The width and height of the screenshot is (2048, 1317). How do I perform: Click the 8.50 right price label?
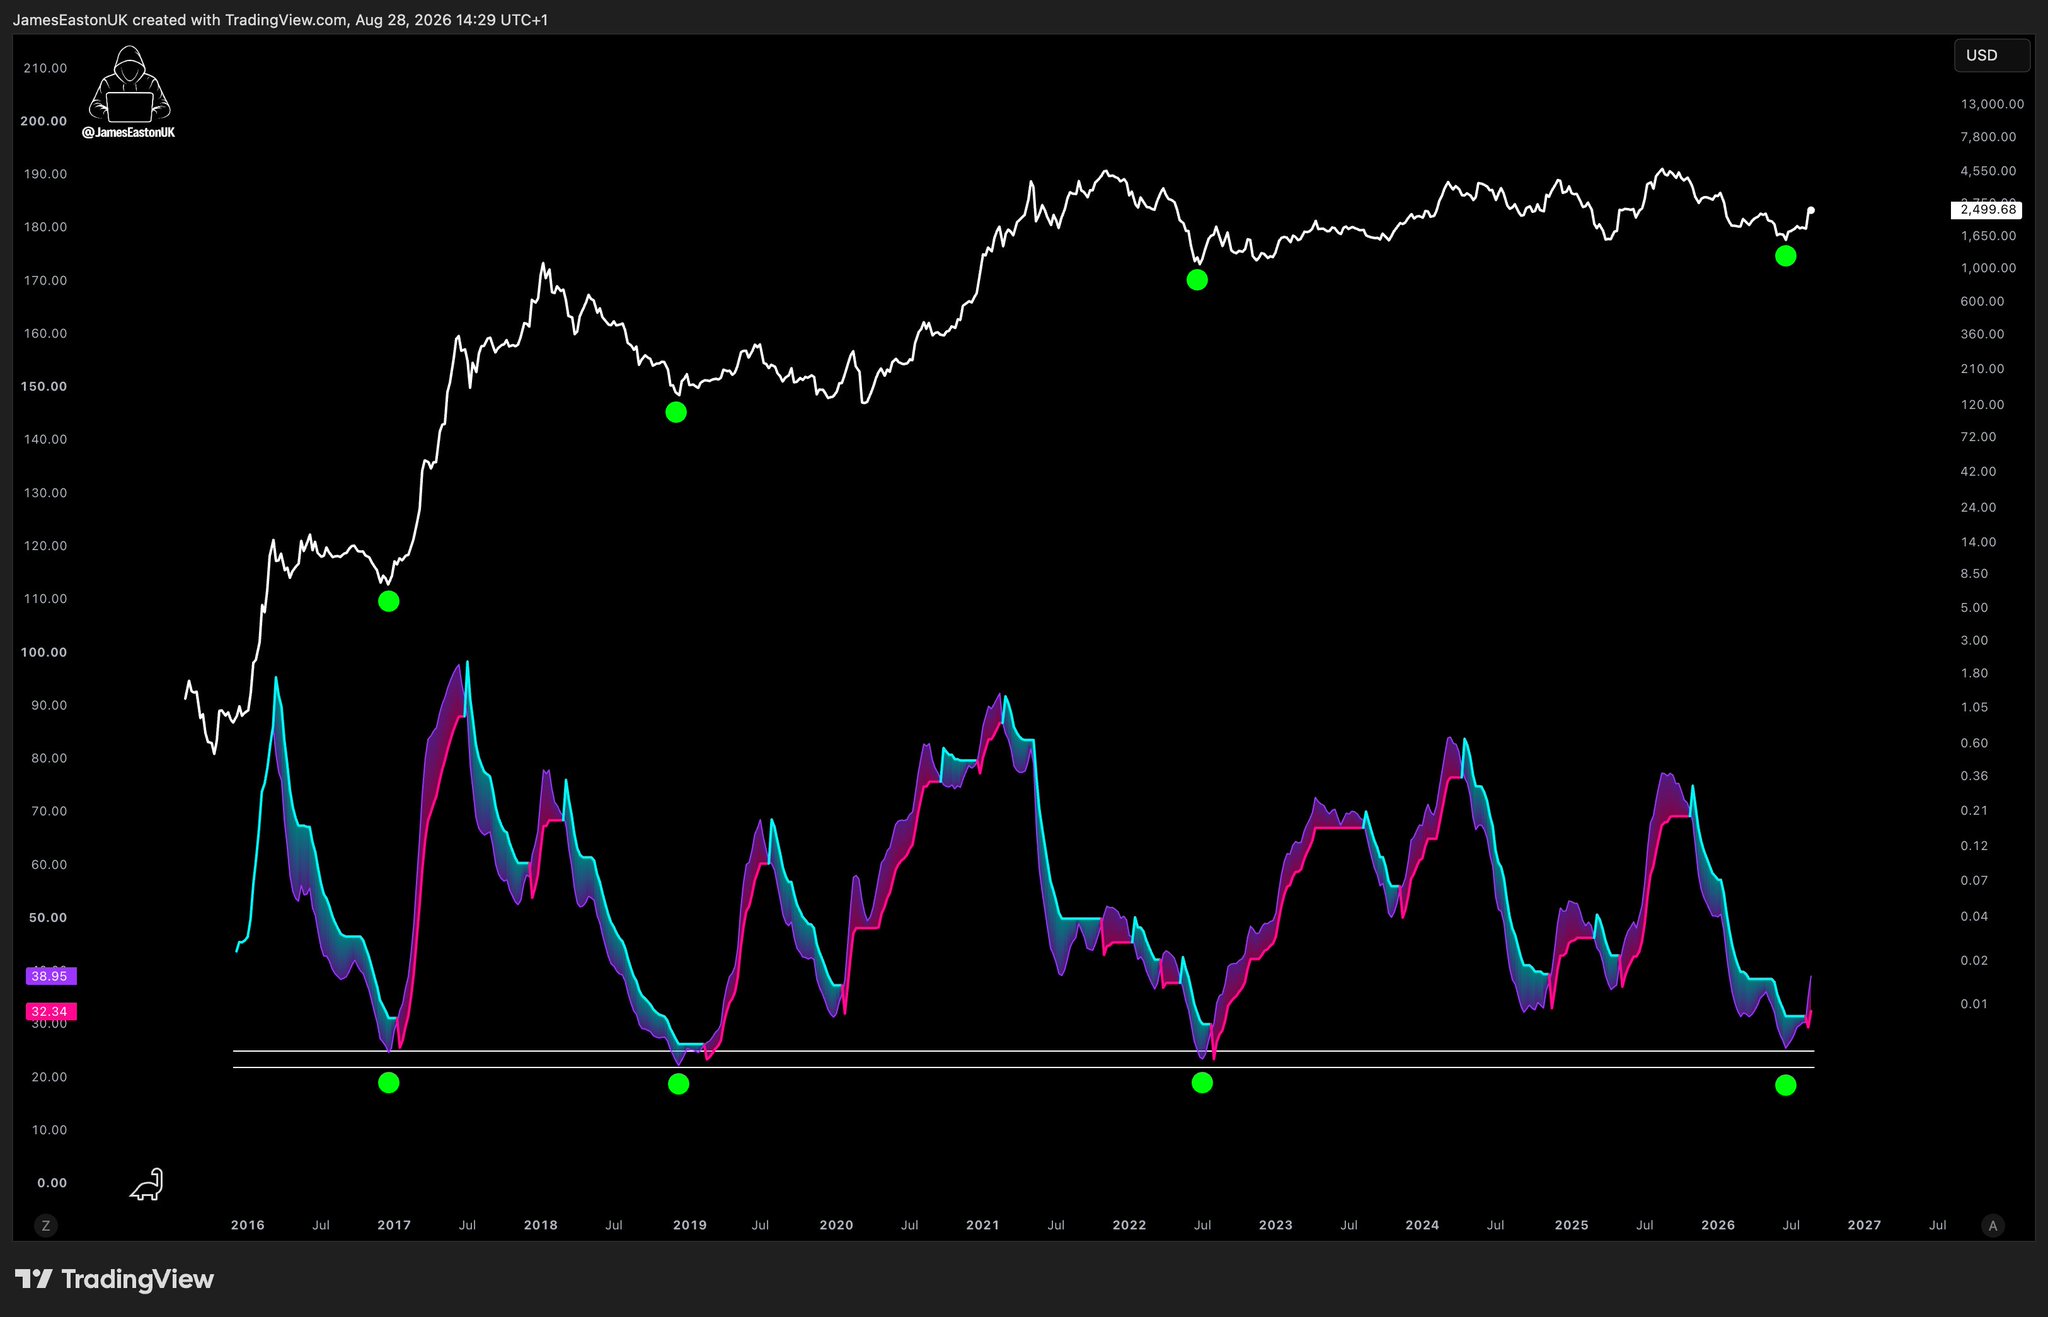tap(1974, 574)
